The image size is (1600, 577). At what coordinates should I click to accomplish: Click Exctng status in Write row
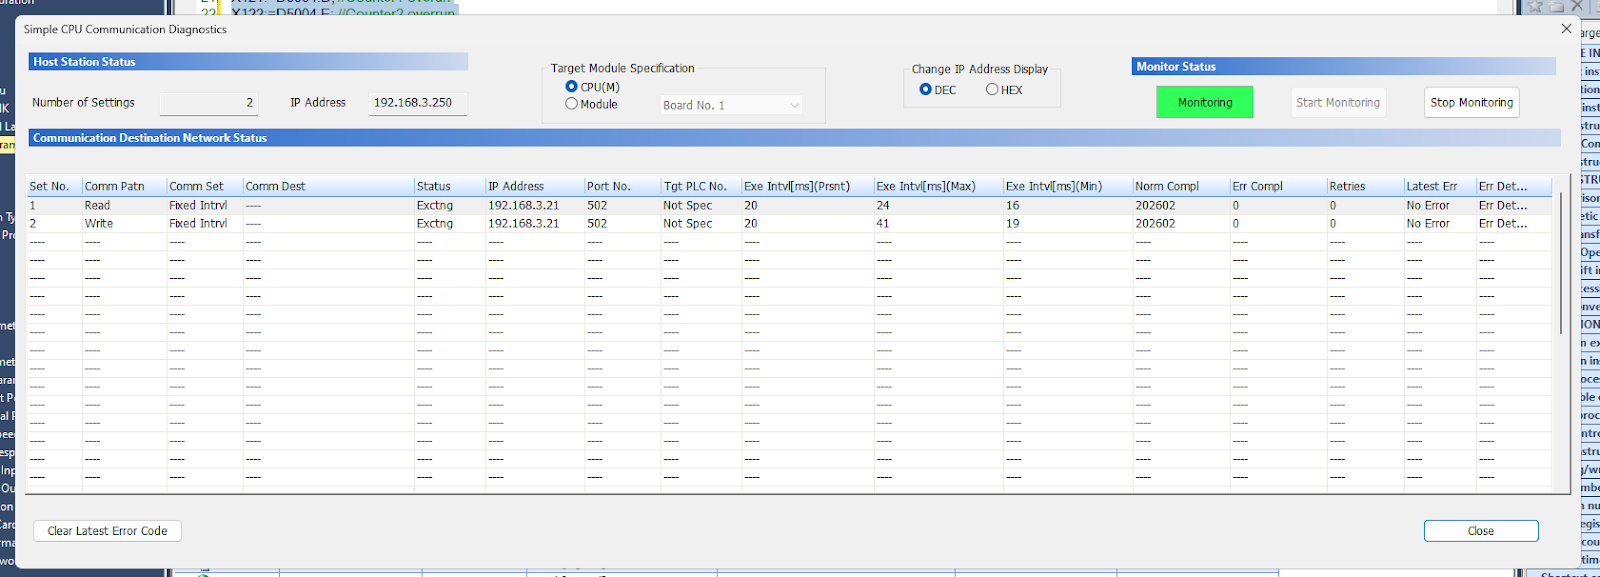pyautogui.click(x=435, y=223)
